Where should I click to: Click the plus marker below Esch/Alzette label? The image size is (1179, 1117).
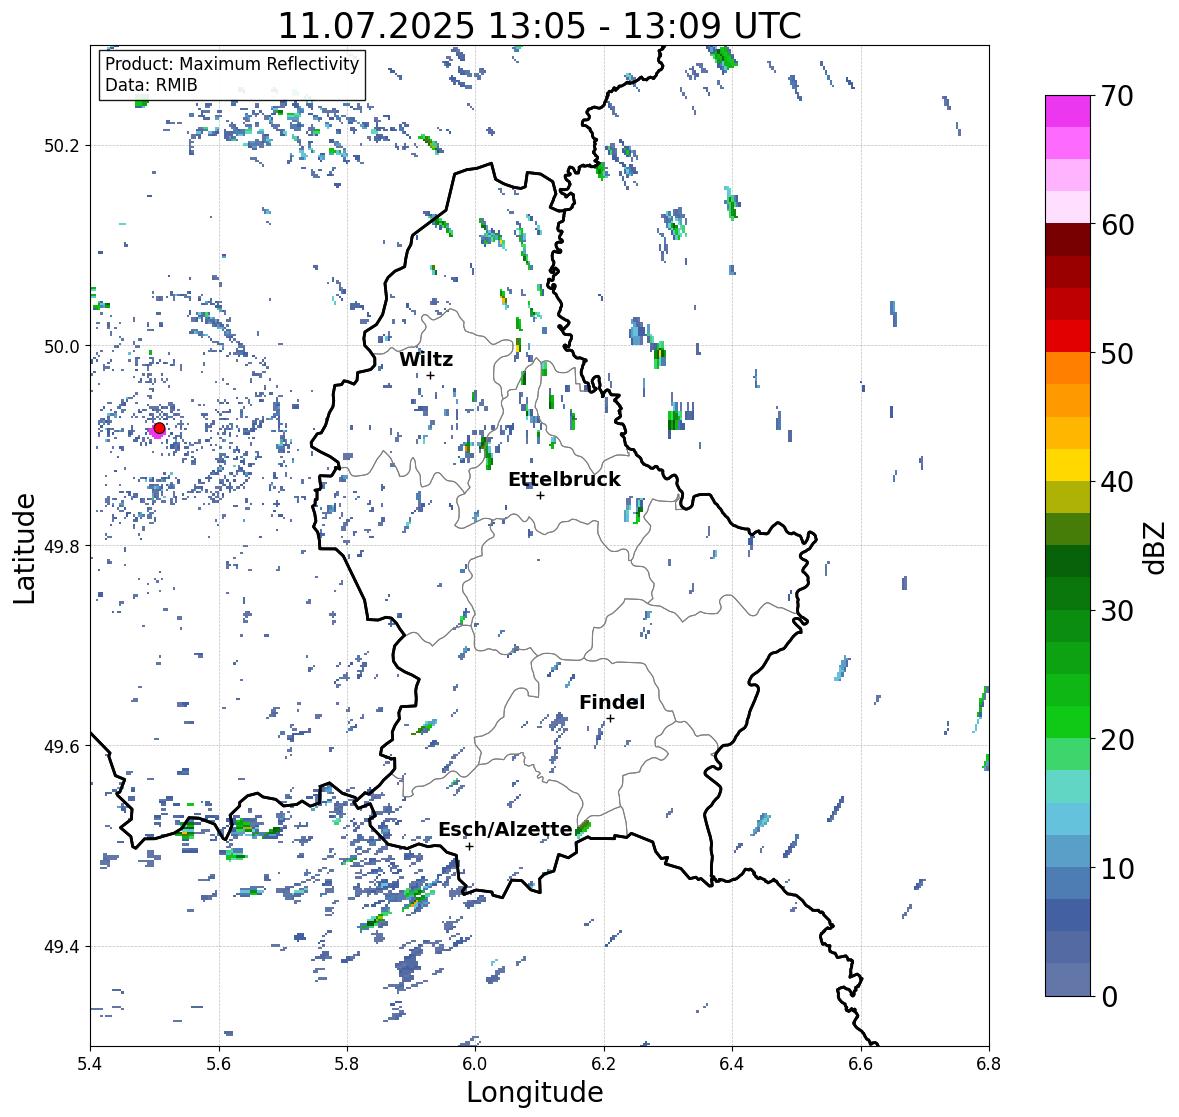click(469, 846)
